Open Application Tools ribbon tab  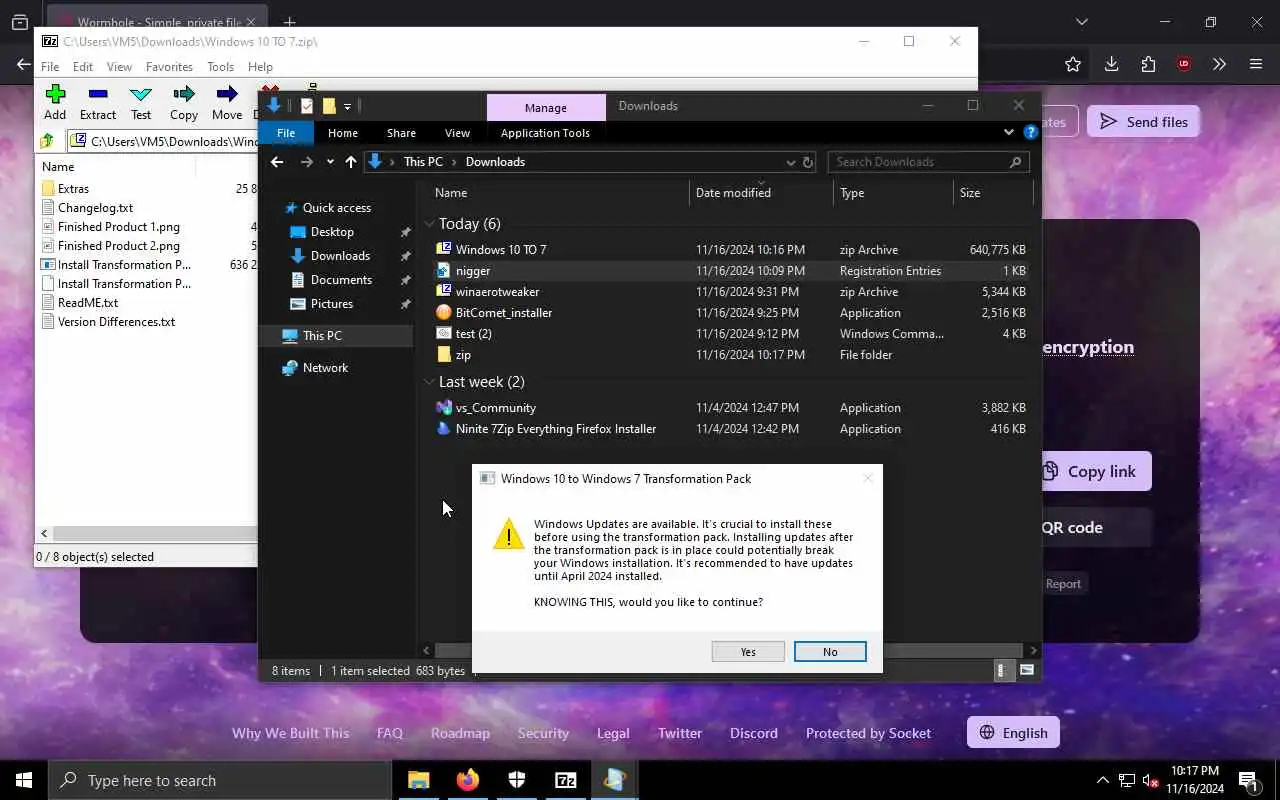pos(545,133)
